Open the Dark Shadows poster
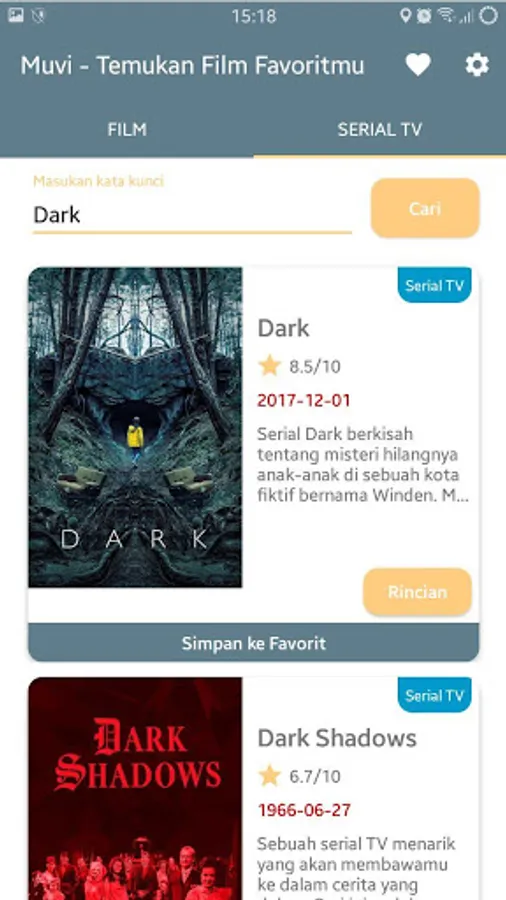Image resolution: width=506 pixels, height=900 pixels. click(x=135, y=789)
